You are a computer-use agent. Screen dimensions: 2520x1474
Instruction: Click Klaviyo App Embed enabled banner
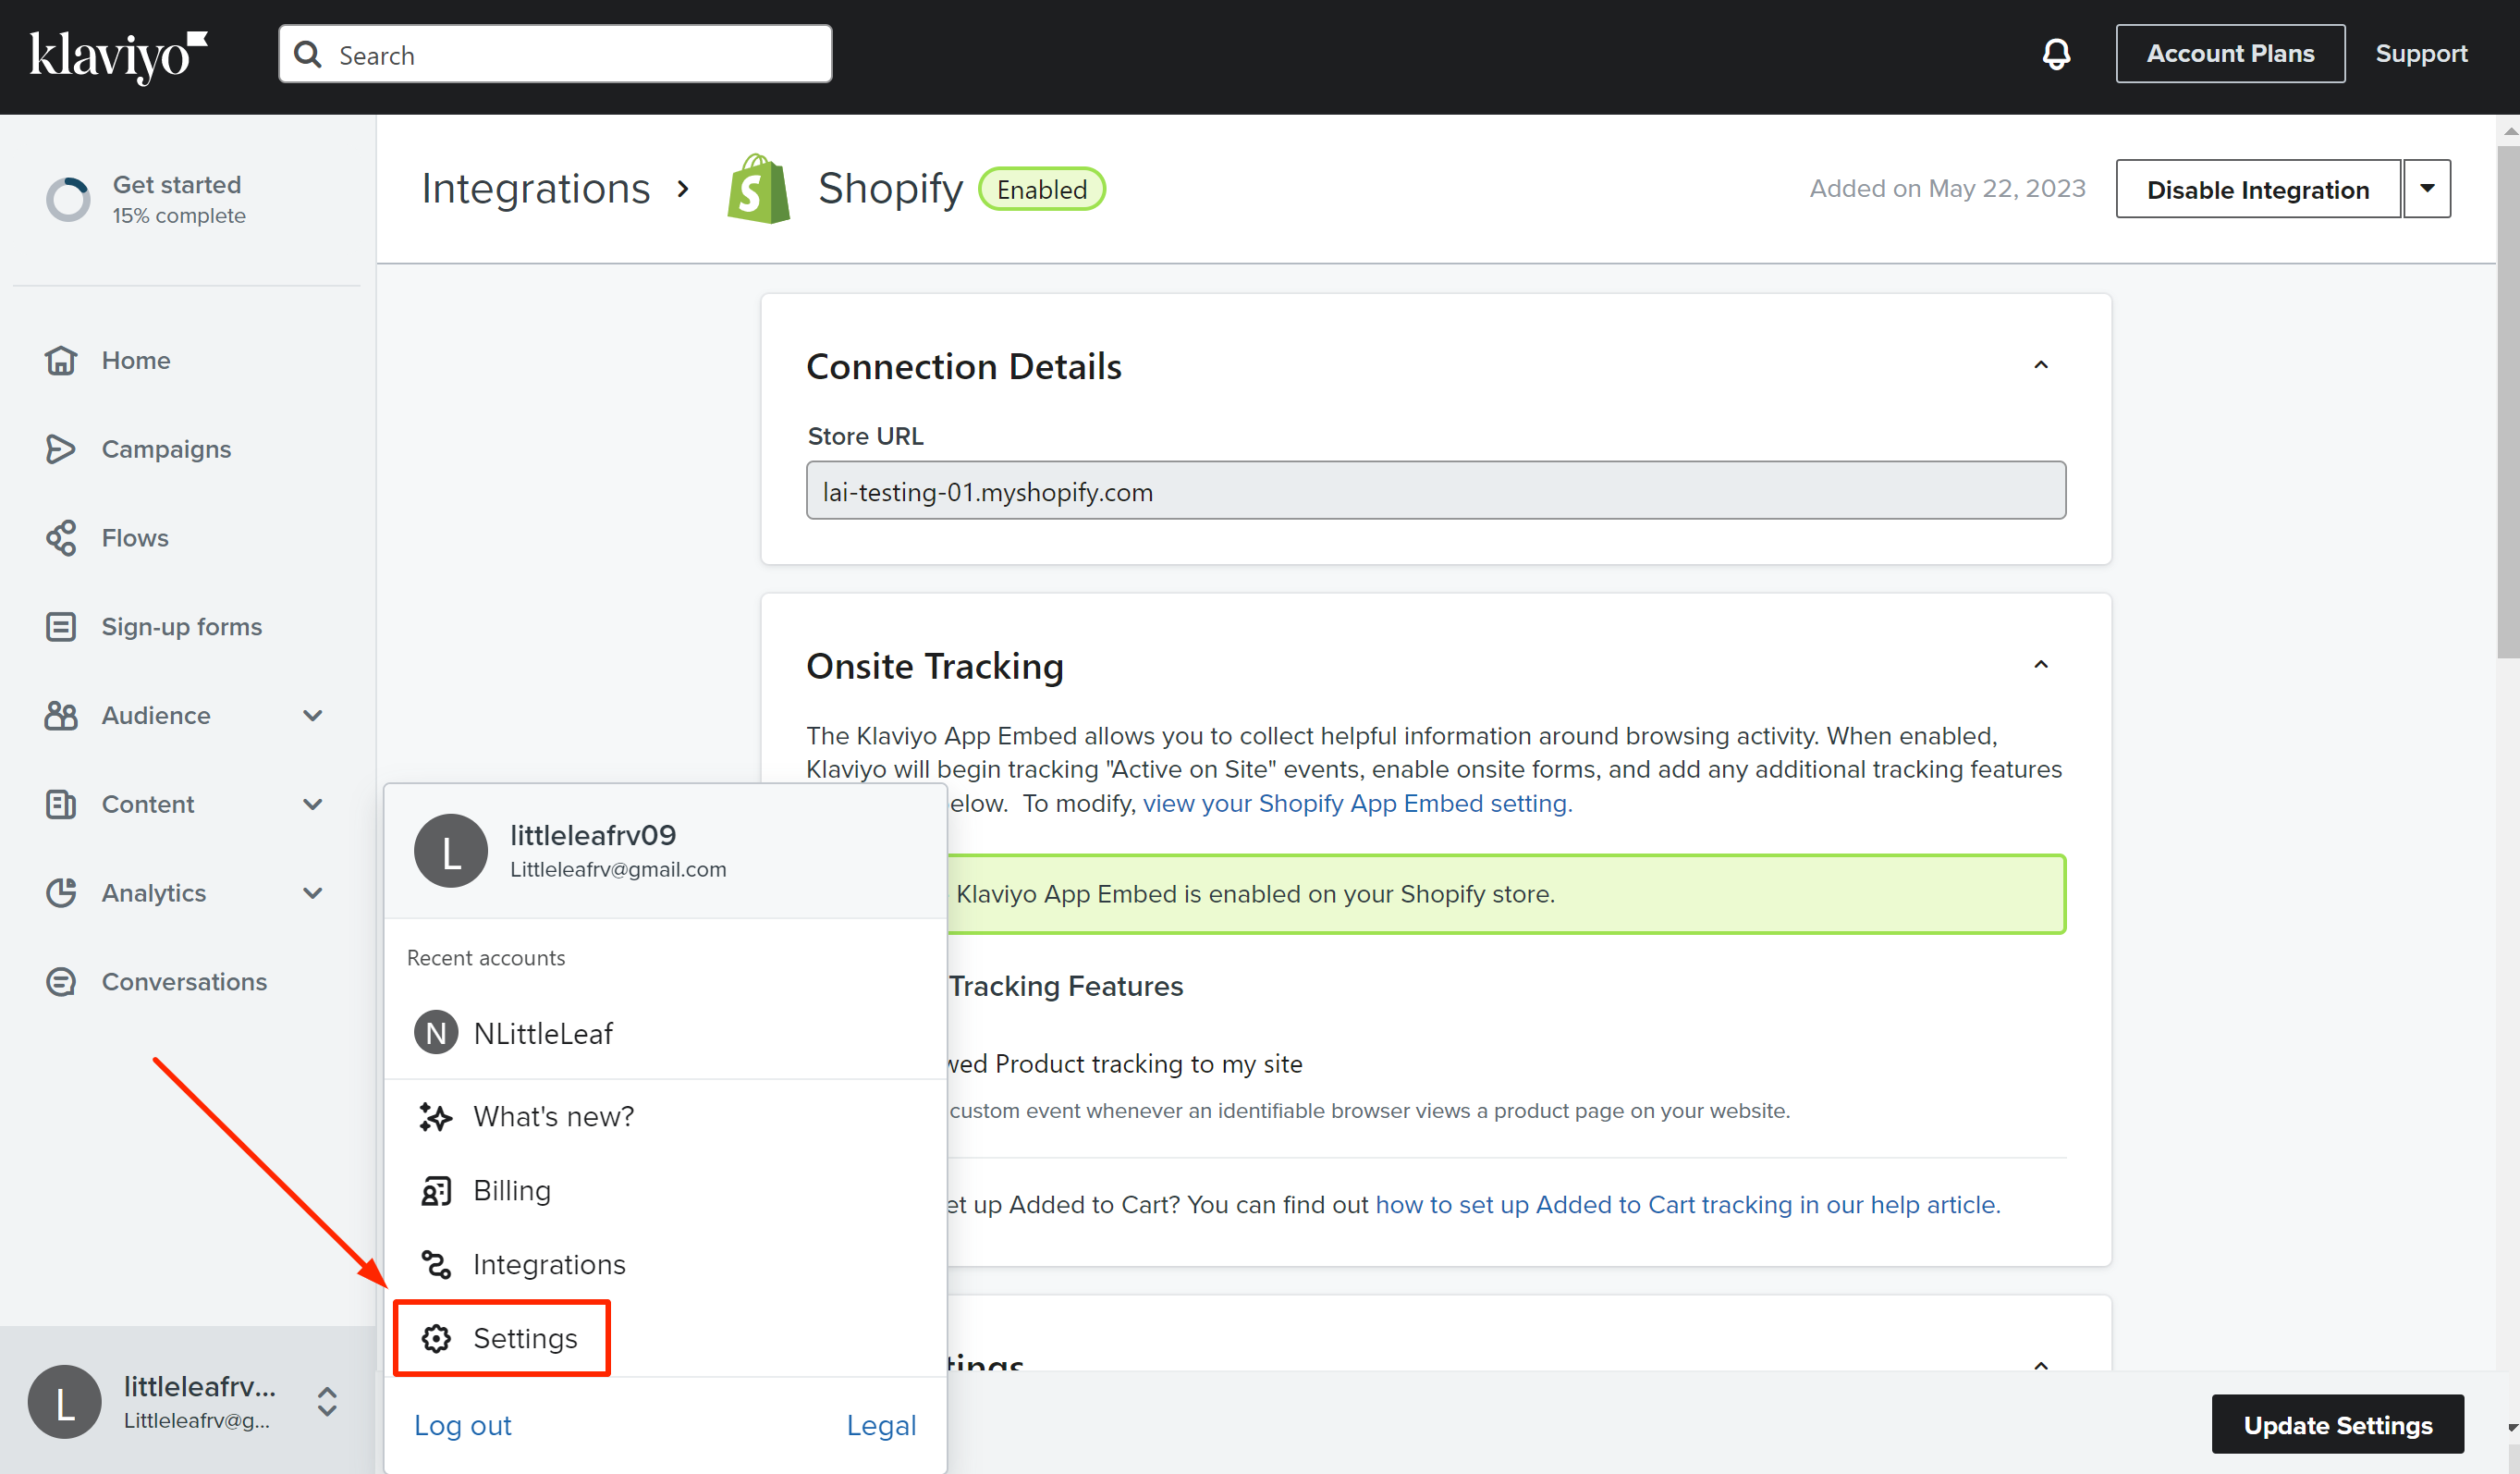pyautogui.click(x=1506, y=894)
